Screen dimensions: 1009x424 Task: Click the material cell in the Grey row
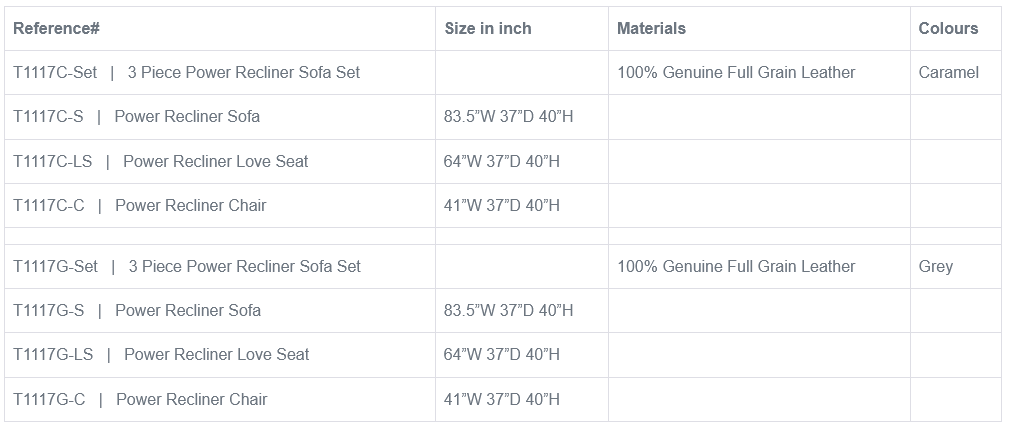click(736, 267)
